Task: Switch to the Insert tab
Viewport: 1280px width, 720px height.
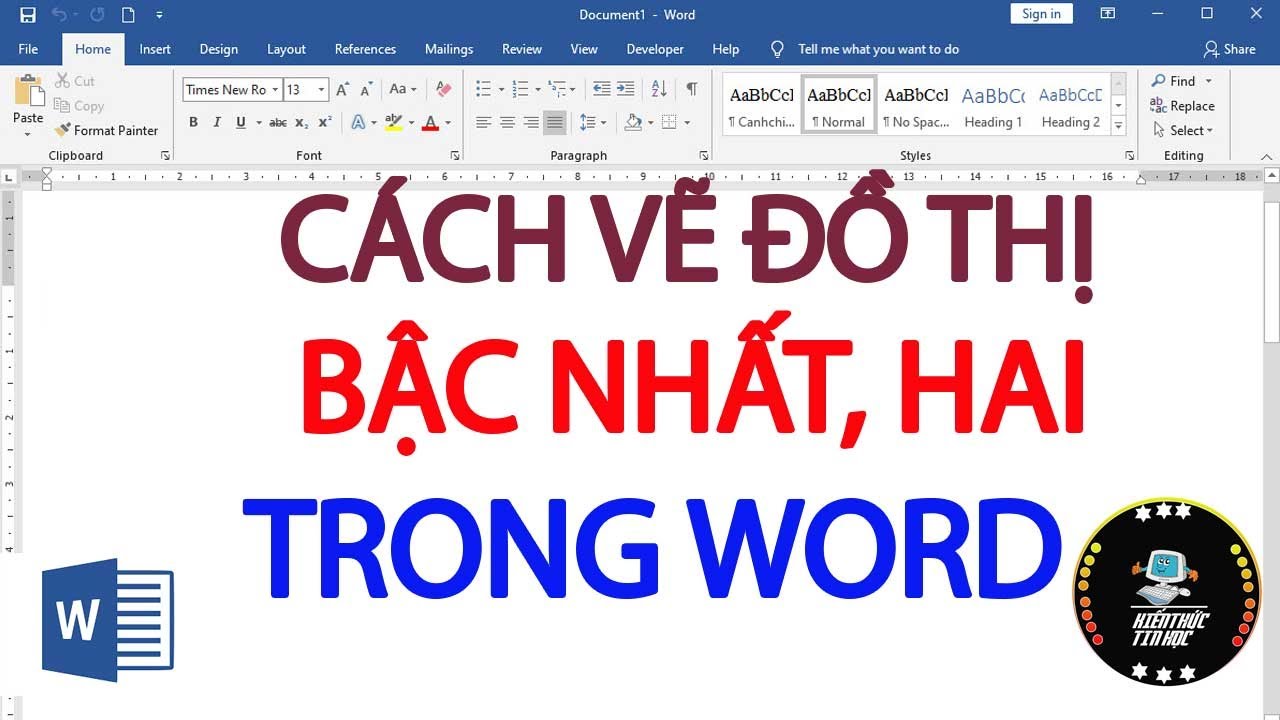Action: coord(155,49)
